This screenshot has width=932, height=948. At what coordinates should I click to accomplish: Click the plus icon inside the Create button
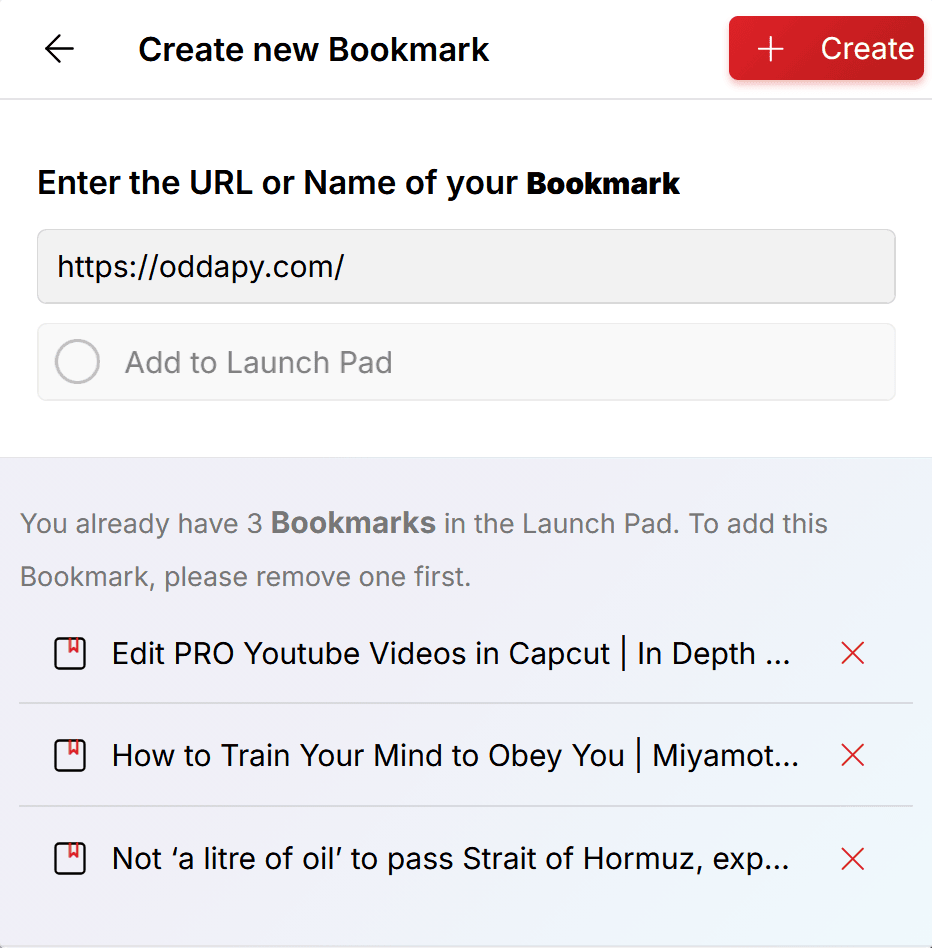tap(770, 48)
